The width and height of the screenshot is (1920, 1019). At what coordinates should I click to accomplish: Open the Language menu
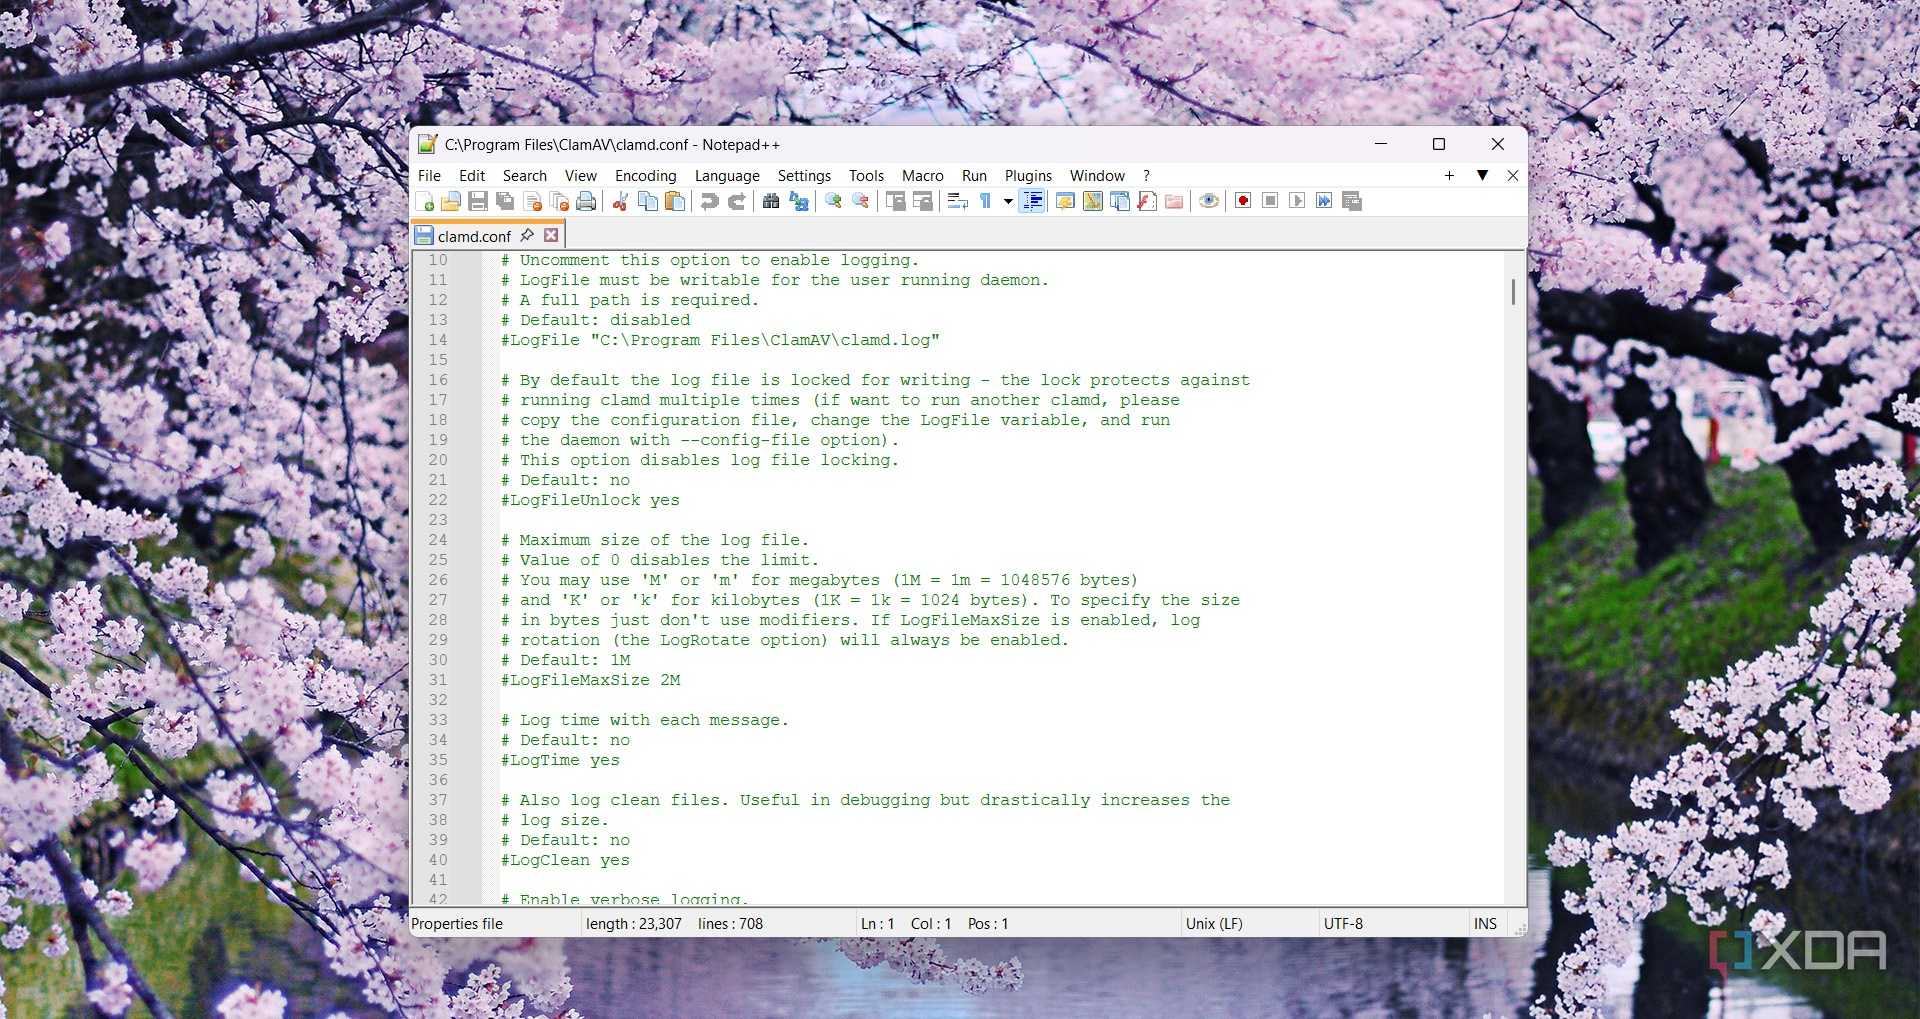[727, 176]
